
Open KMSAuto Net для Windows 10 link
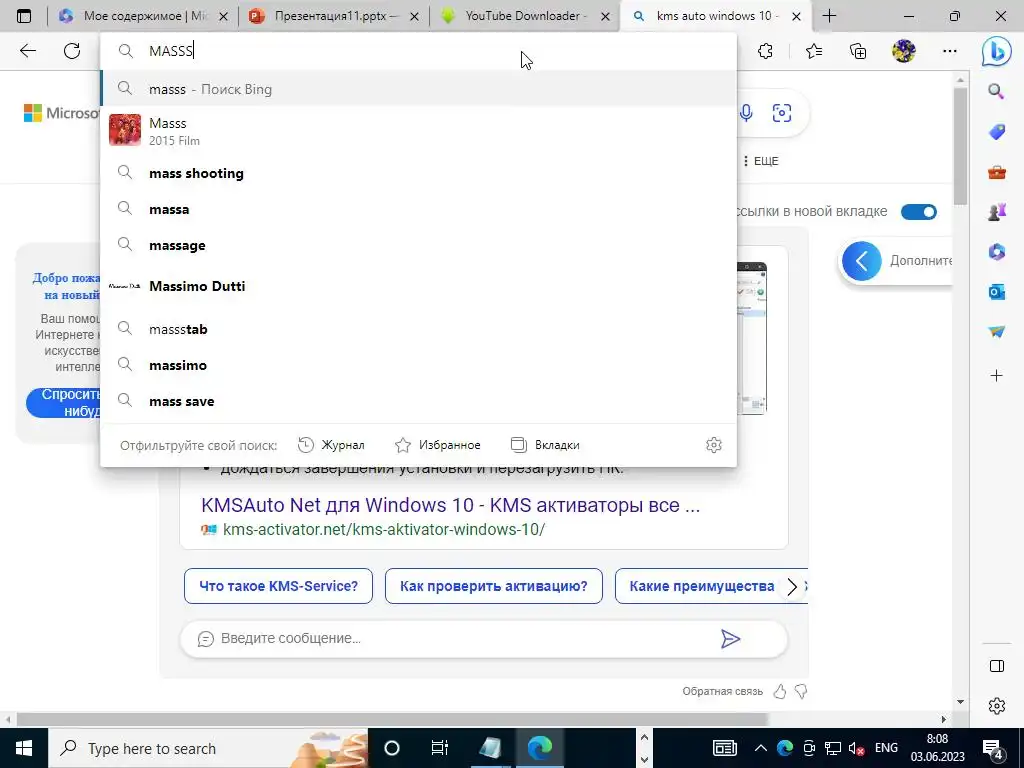tap(451, 505)
